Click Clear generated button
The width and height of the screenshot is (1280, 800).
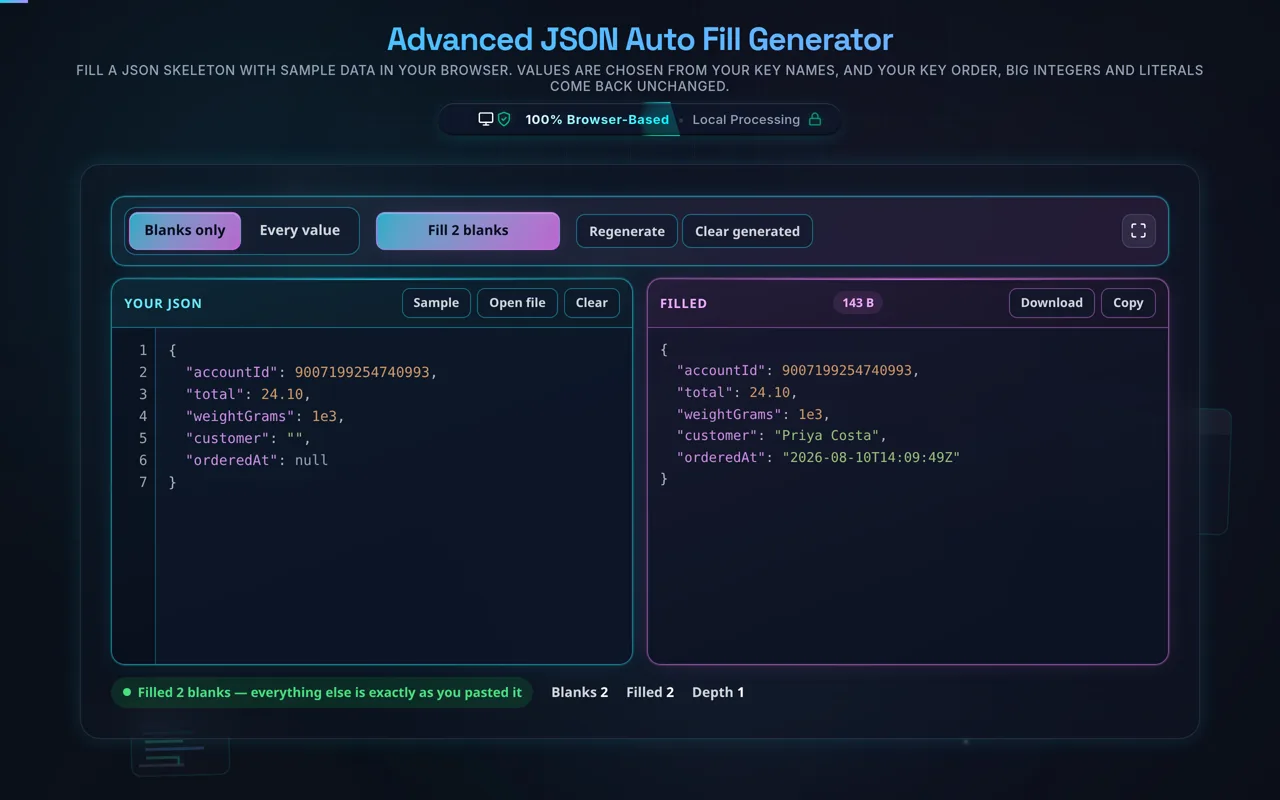747,231
